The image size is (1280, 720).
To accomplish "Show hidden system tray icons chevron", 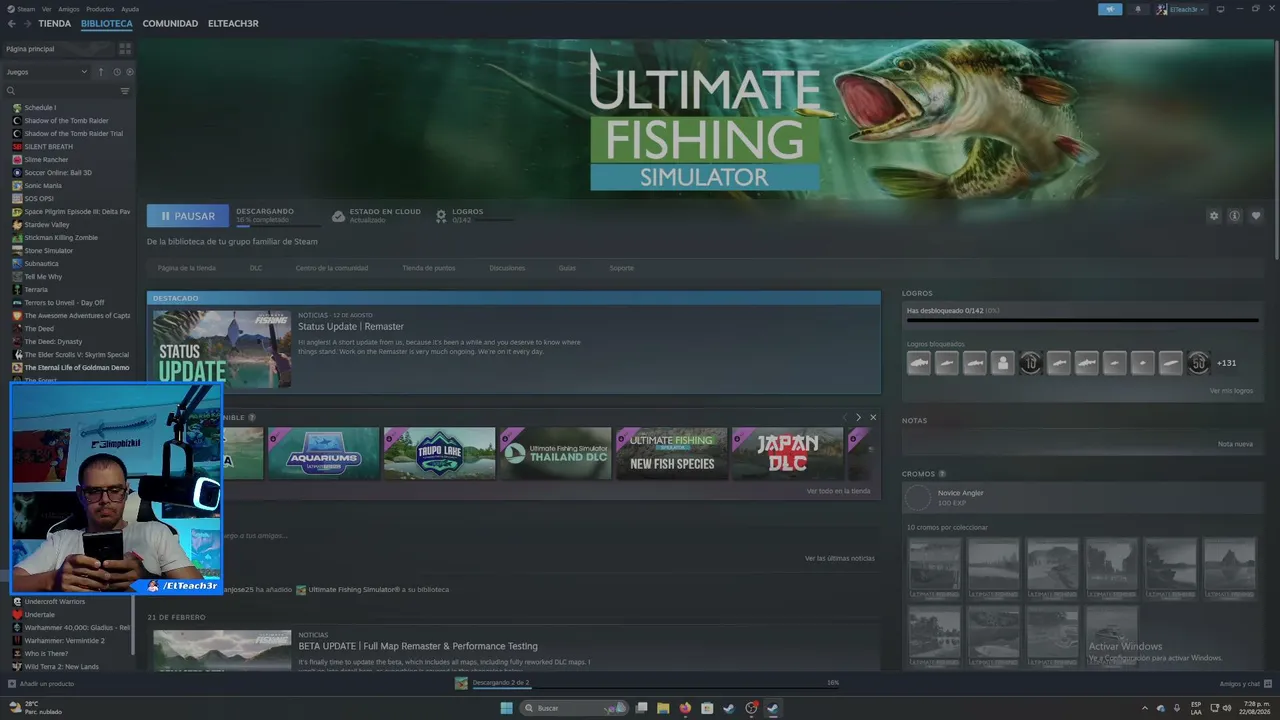I will [x=1145, y=708].
